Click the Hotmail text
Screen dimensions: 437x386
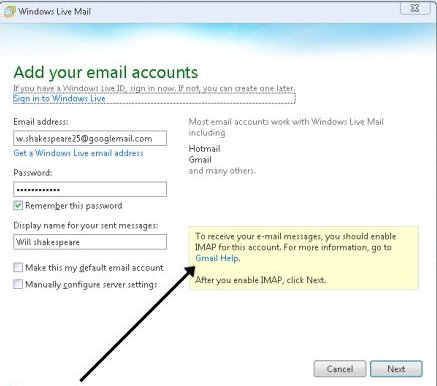[x=204, y=149]
